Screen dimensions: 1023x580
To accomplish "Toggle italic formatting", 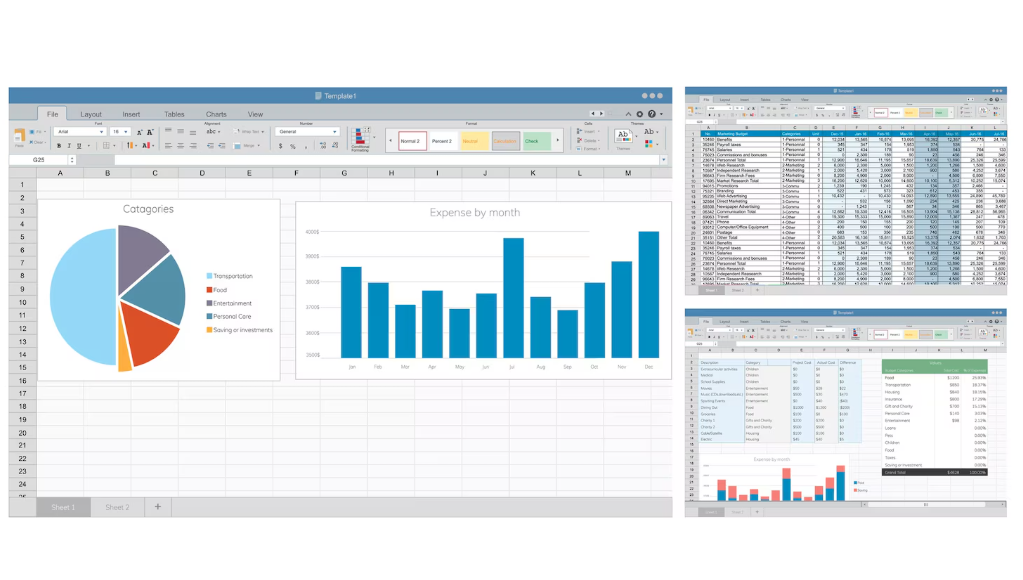I will coord(69,146).
